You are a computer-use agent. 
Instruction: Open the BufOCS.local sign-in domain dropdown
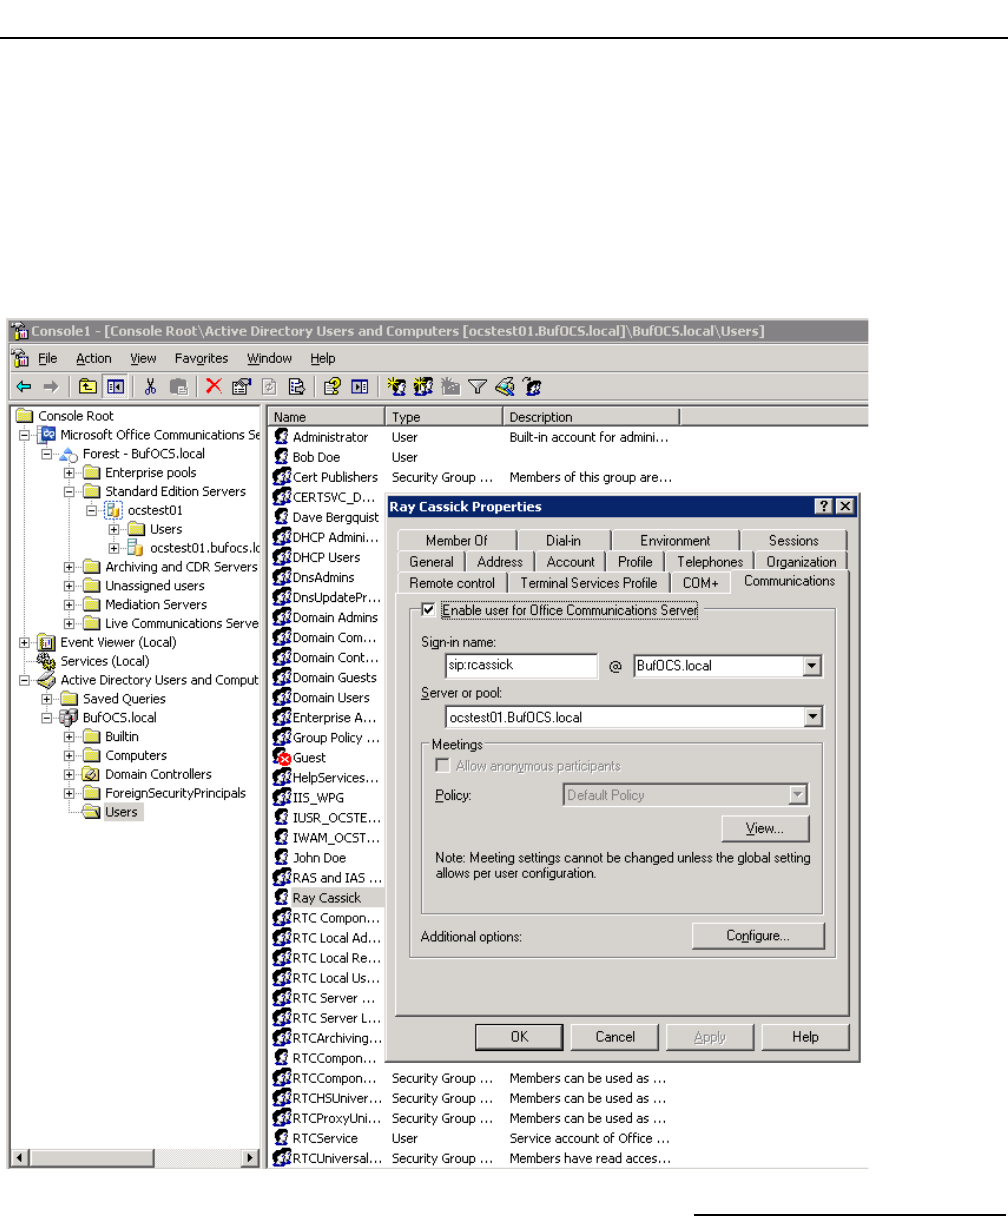pyautogui.click(x=812, y=666)
